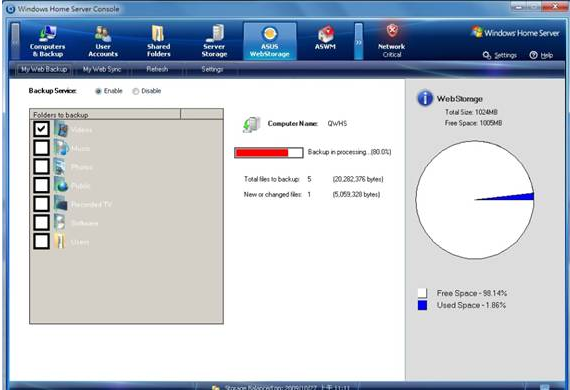Viewport: 570px width, 390px height.
Task: Go to Shared Folders
Action: 158,41
